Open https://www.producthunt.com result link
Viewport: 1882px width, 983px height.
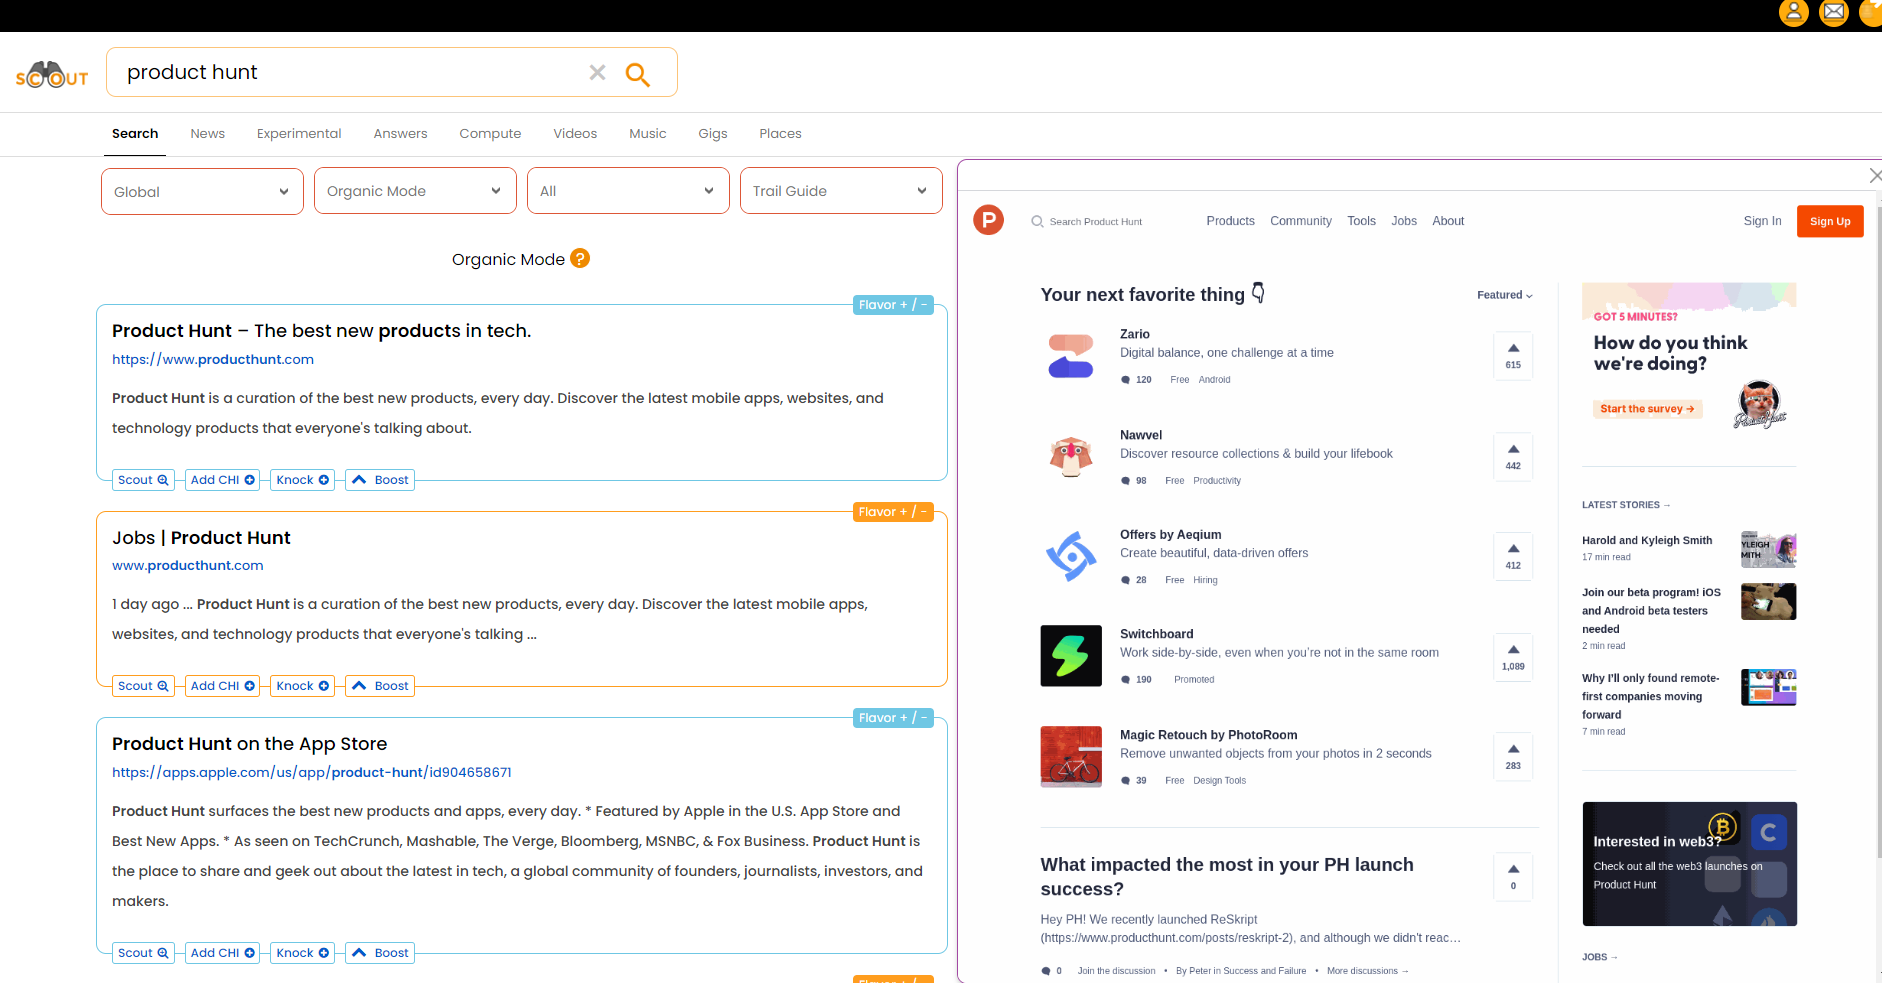(x=213, y=360)
